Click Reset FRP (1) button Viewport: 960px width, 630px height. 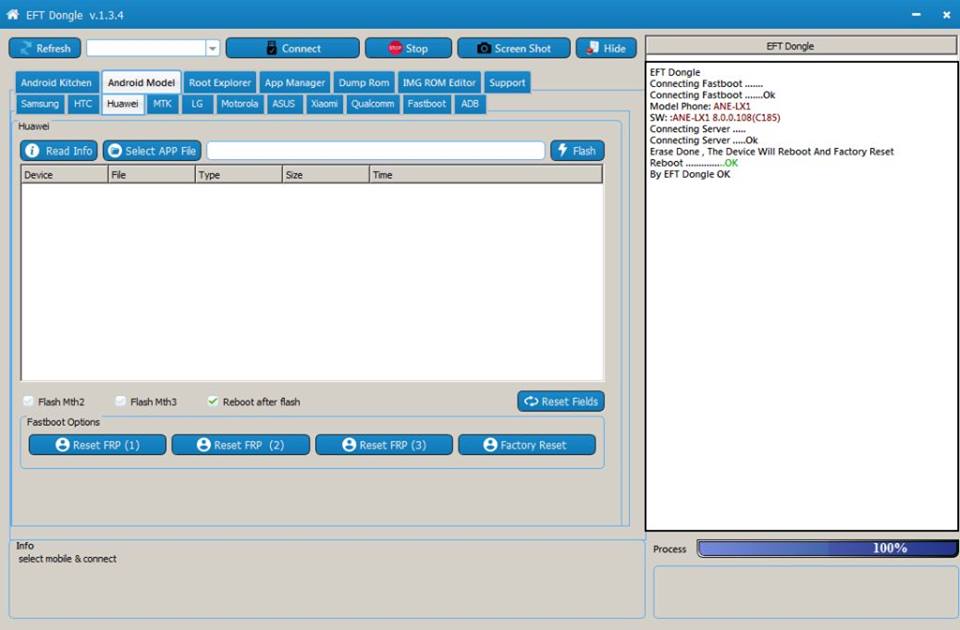pos(97,445)
